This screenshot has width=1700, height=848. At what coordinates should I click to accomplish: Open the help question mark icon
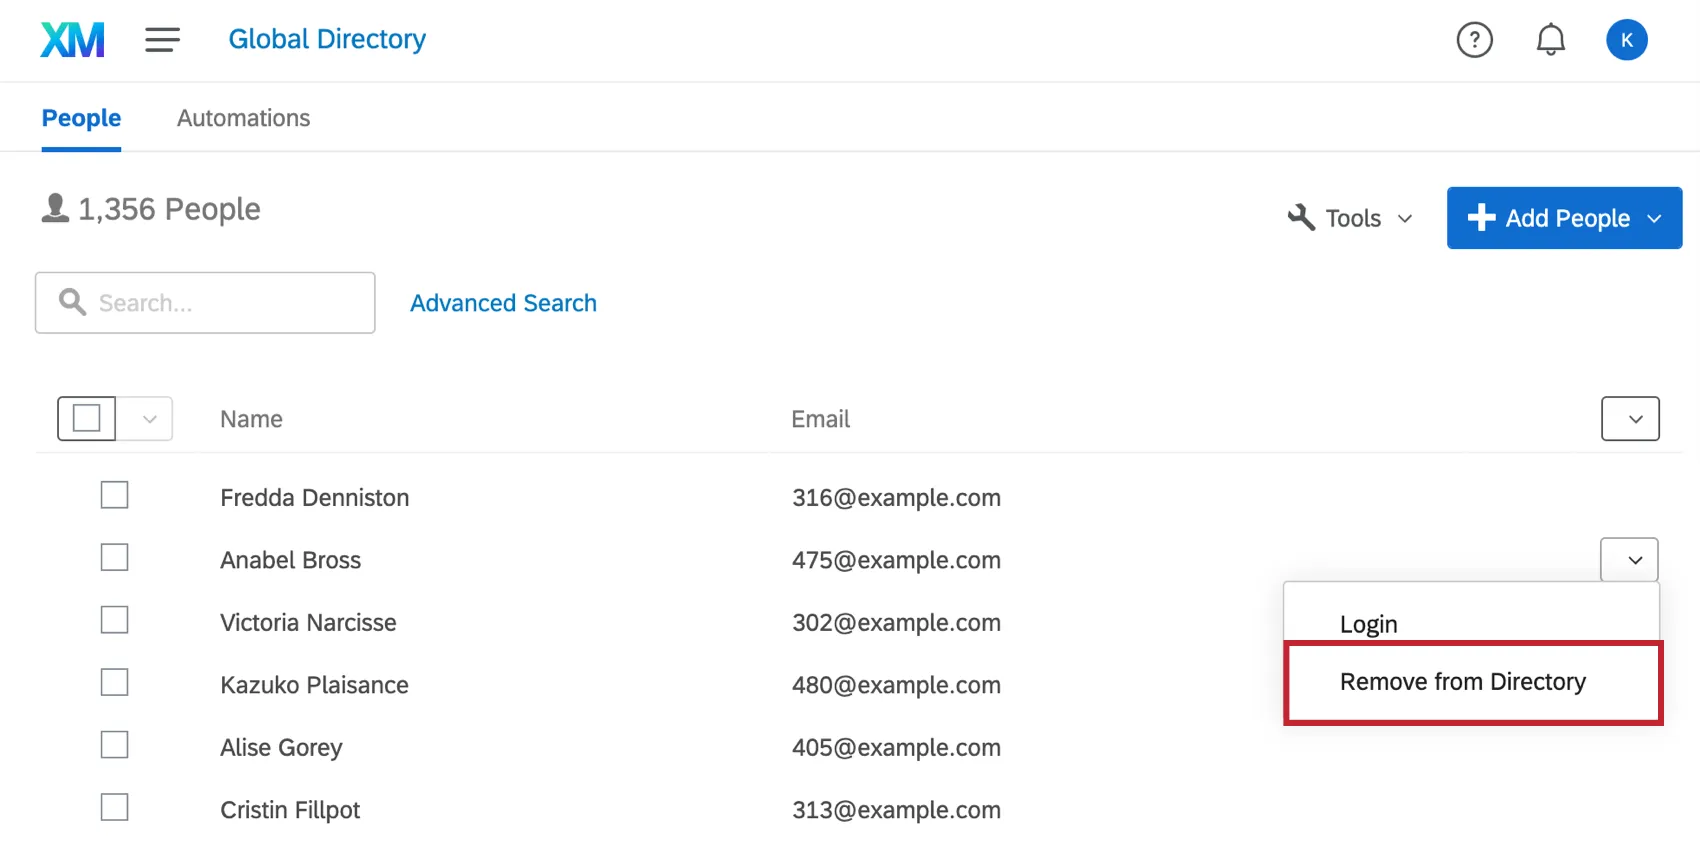click(x=1474, y=40)
